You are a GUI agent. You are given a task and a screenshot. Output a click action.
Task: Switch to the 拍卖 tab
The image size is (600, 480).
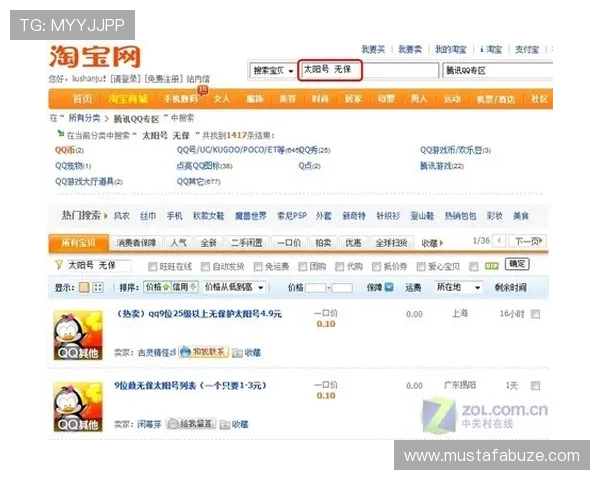coord(323,243)
